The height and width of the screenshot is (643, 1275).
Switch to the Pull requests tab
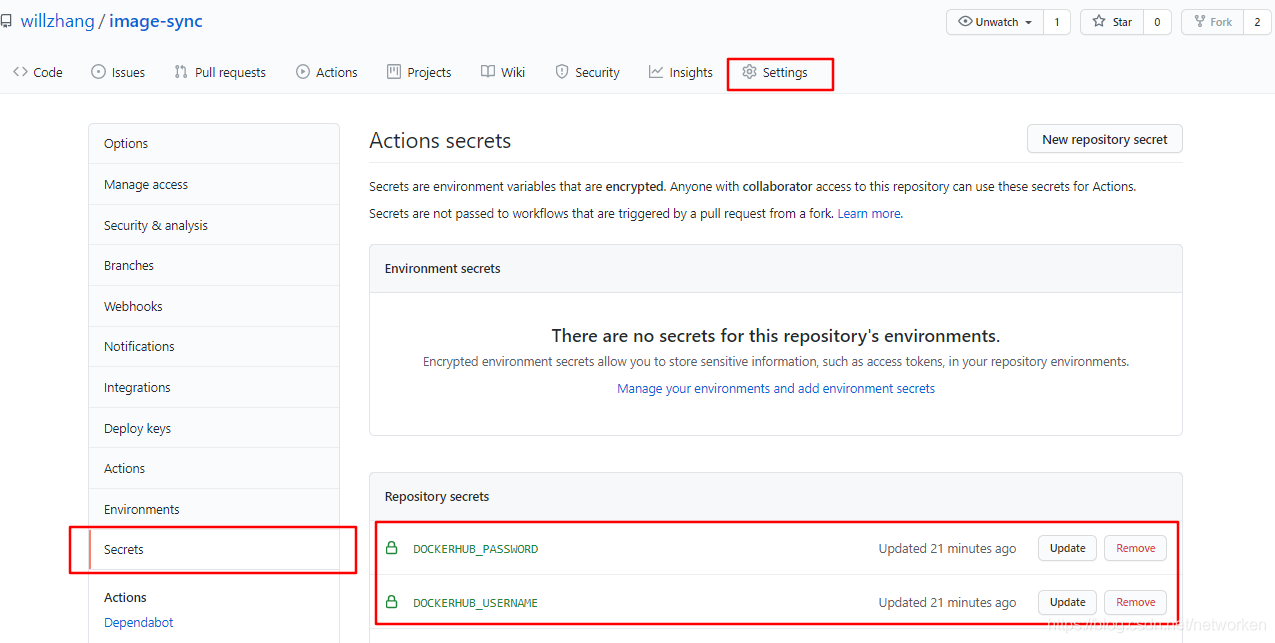pyautogui.click(x=220, y=72)
